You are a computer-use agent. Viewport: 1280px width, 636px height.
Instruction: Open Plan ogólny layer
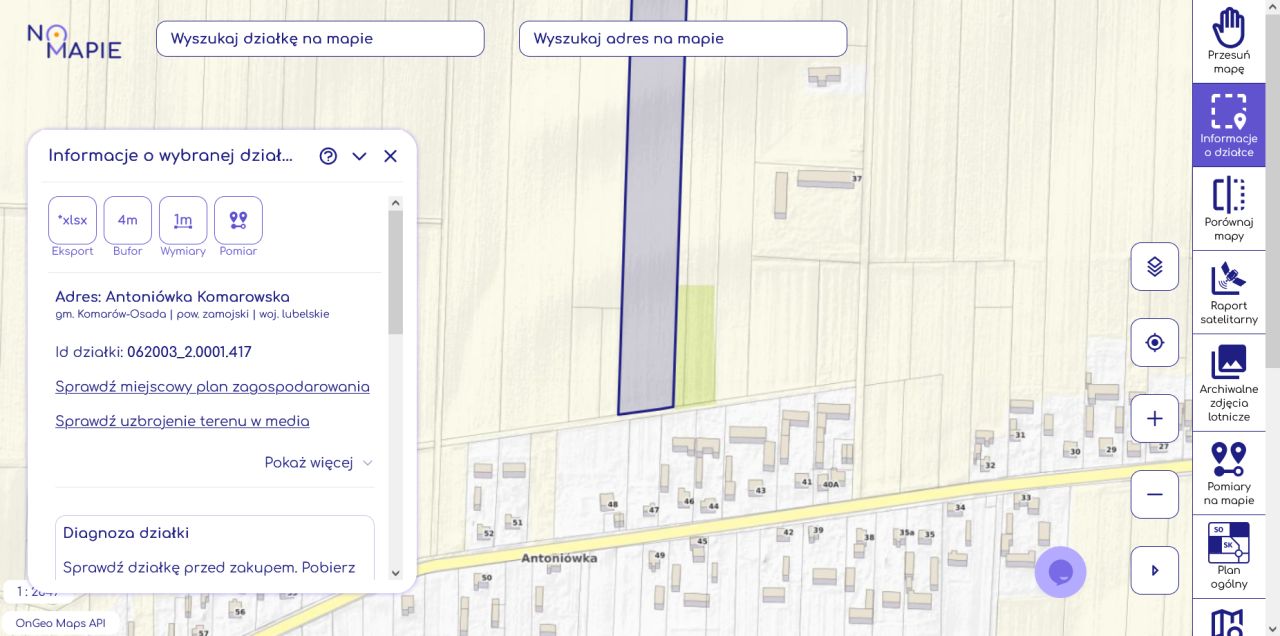(x=1229, y=556)
